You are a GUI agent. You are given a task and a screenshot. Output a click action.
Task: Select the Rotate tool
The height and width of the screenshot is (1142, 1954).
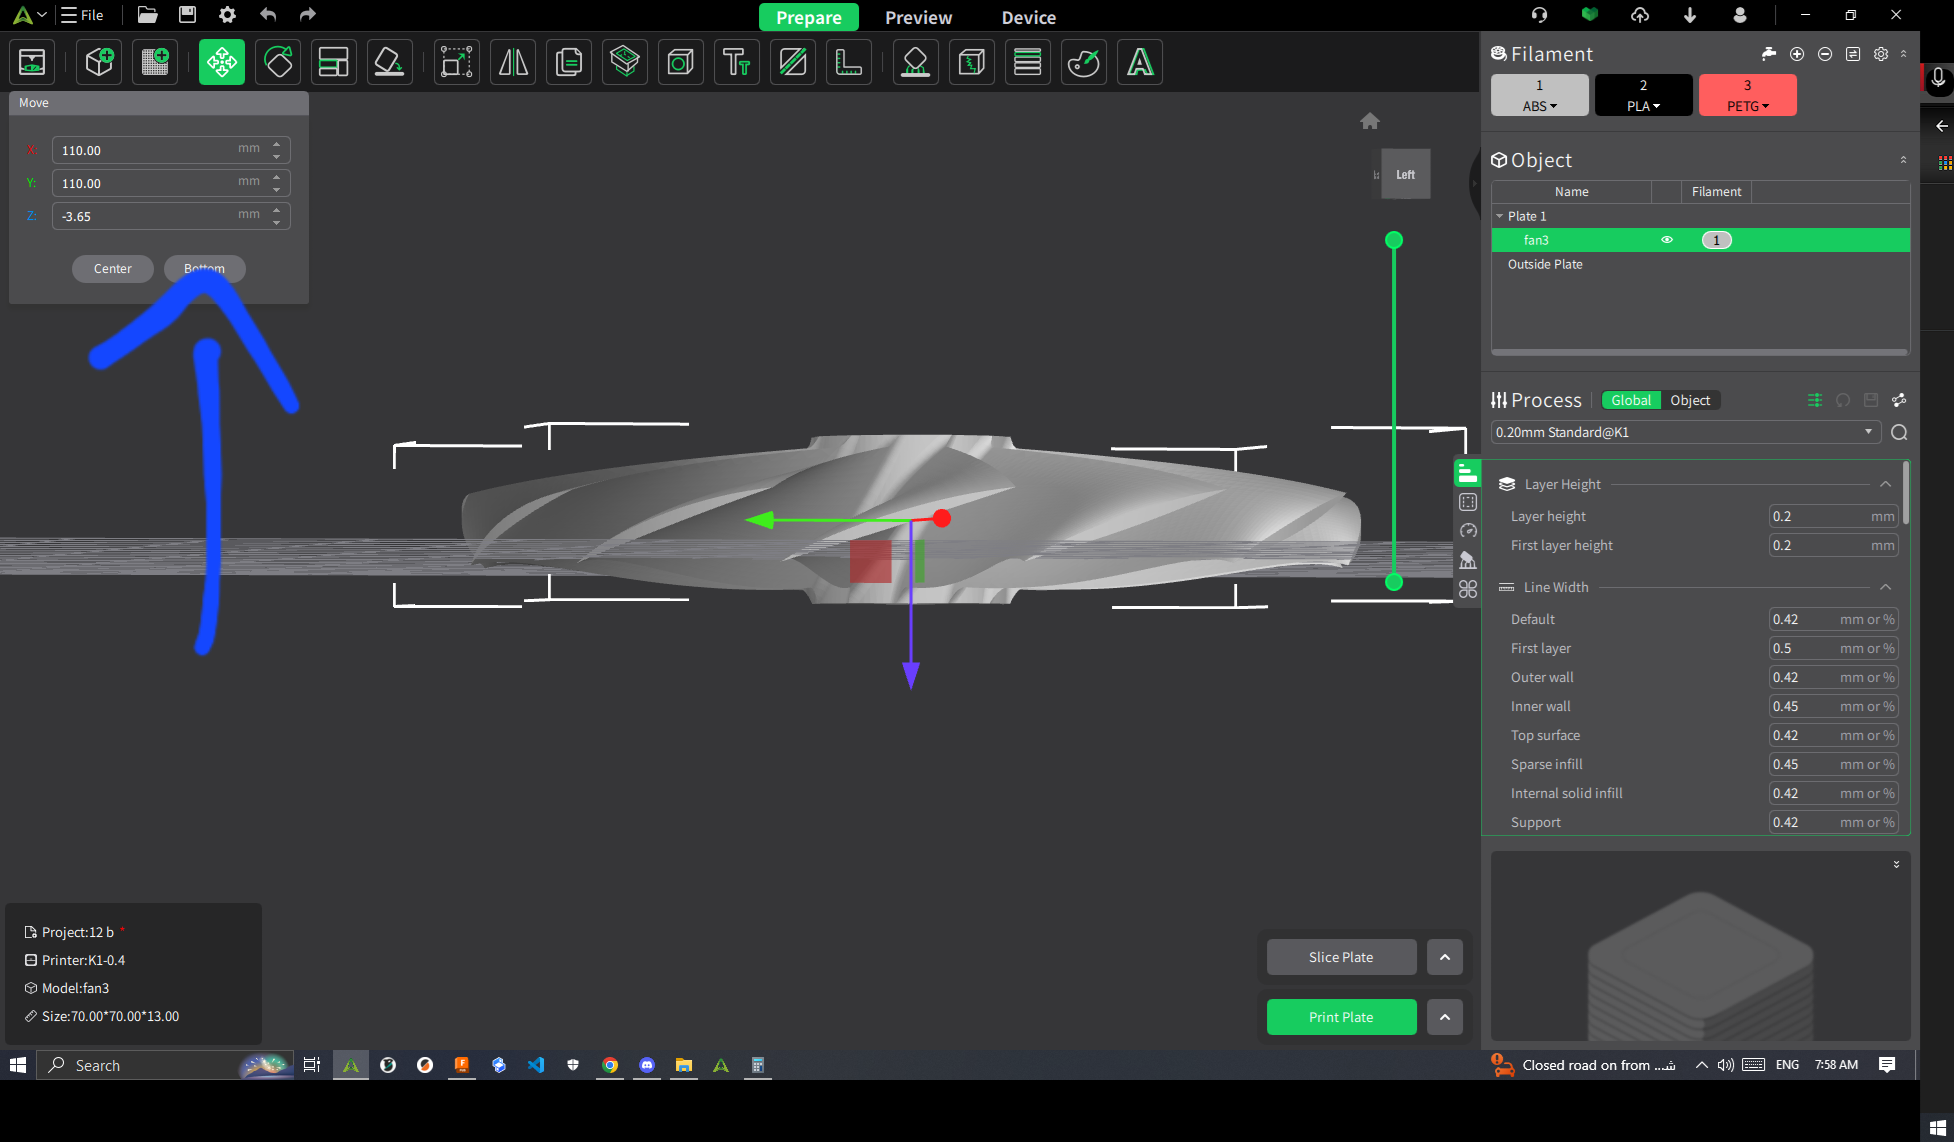pyautogui.click(x=278, y=63)
